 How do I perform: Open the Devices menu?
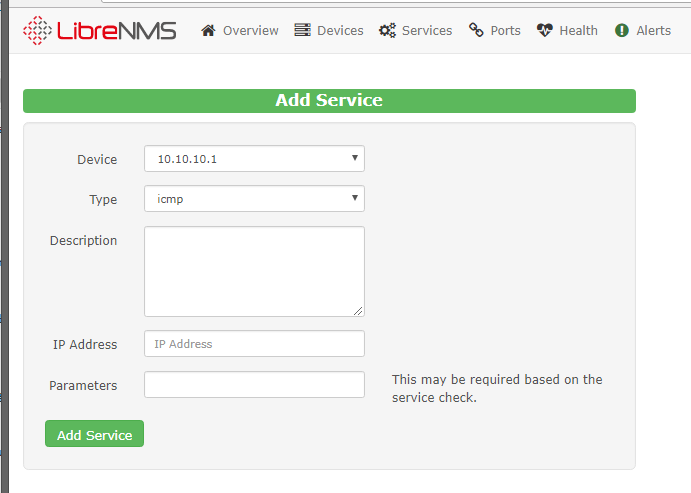click(340, 30)
